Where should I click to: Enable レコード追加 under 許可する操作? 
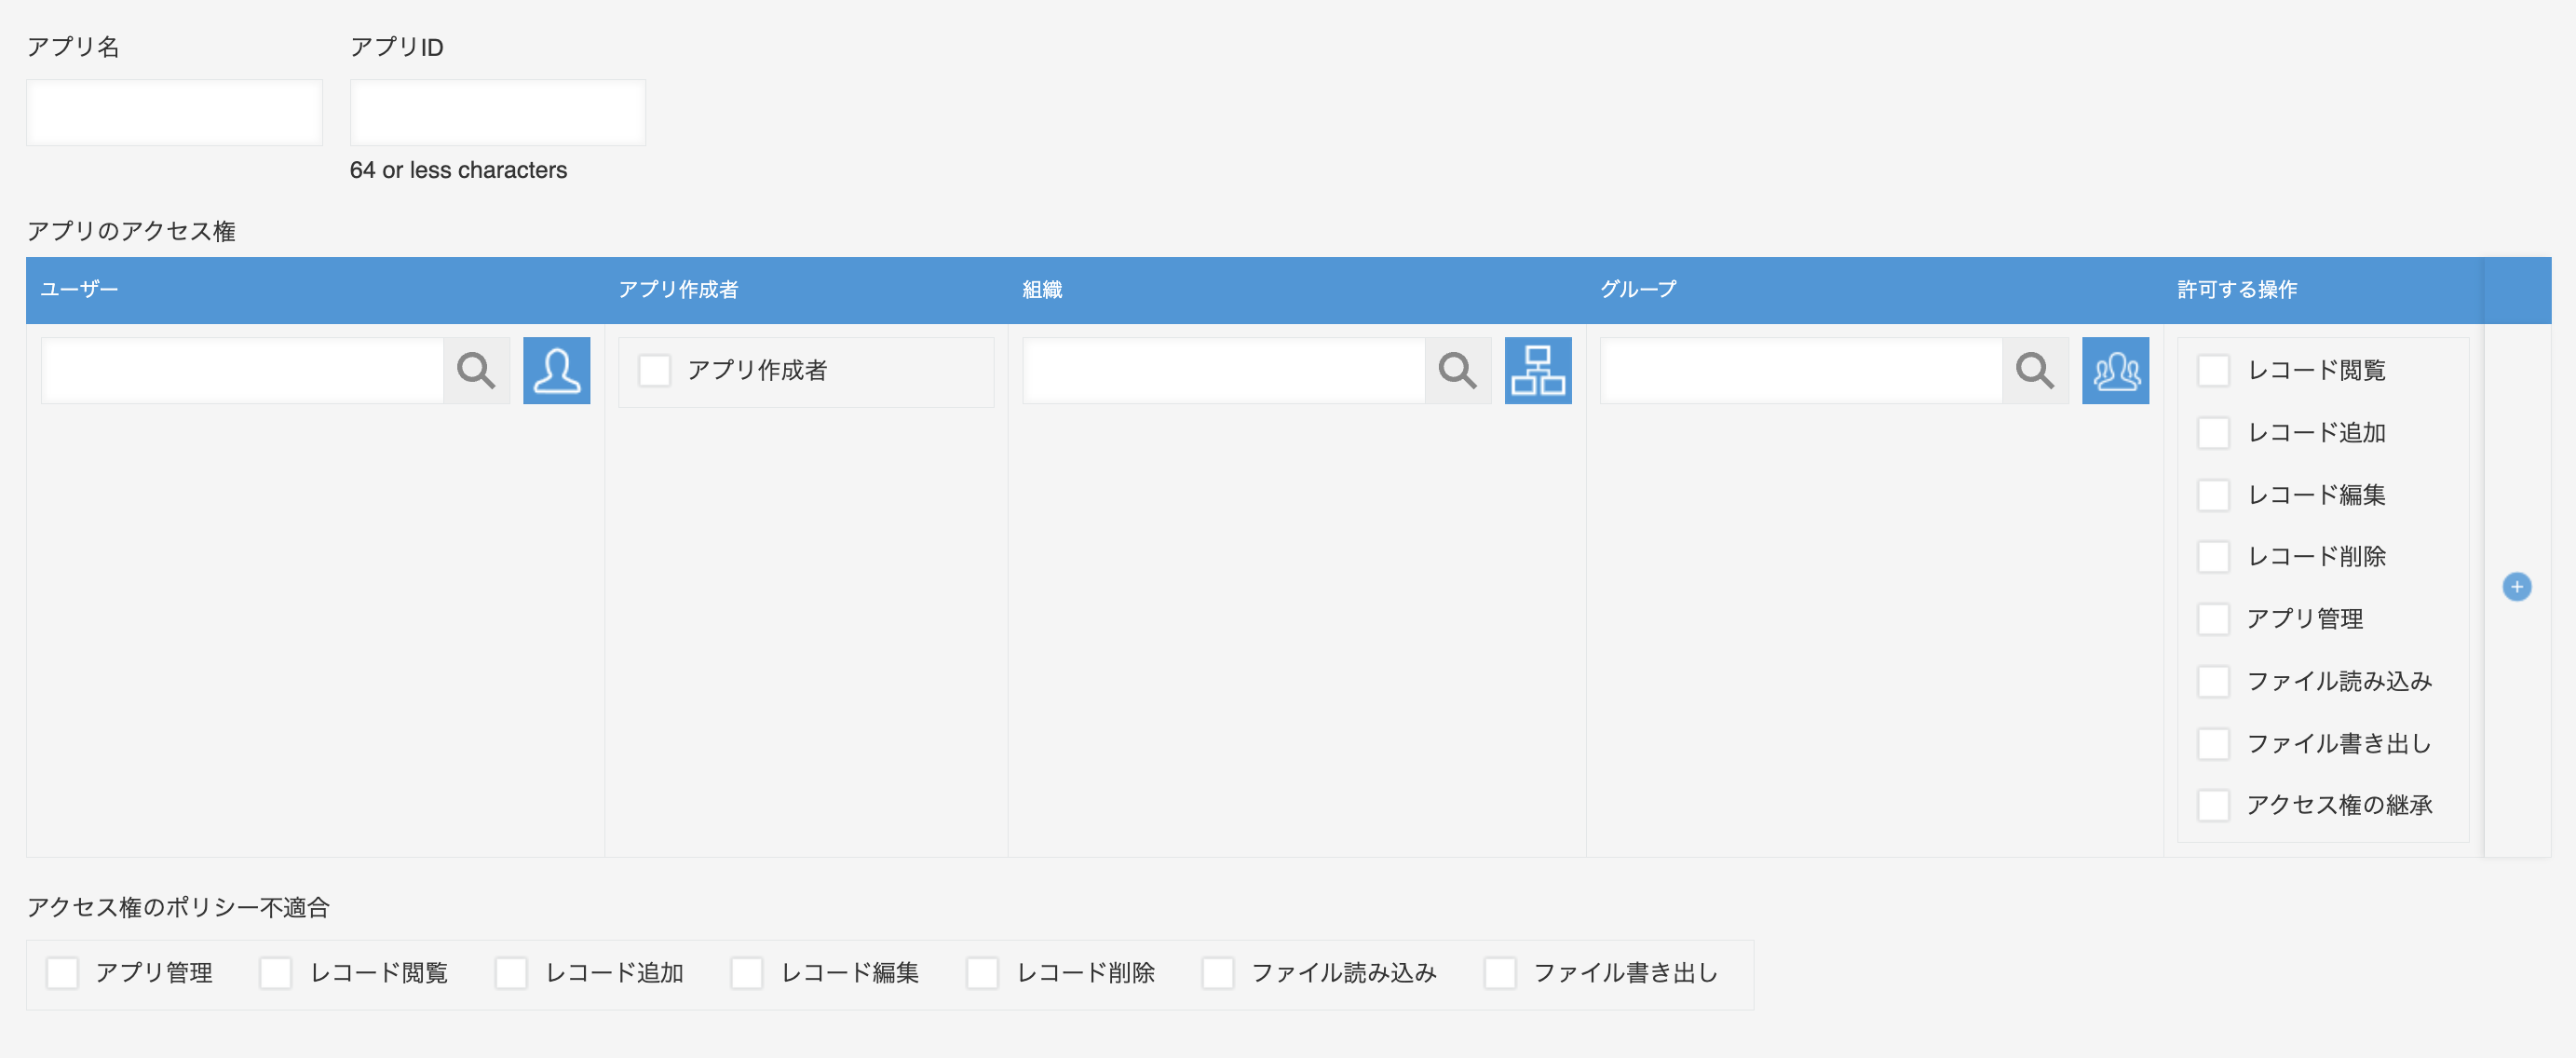pyautogui.click(x=2213, y=433)
